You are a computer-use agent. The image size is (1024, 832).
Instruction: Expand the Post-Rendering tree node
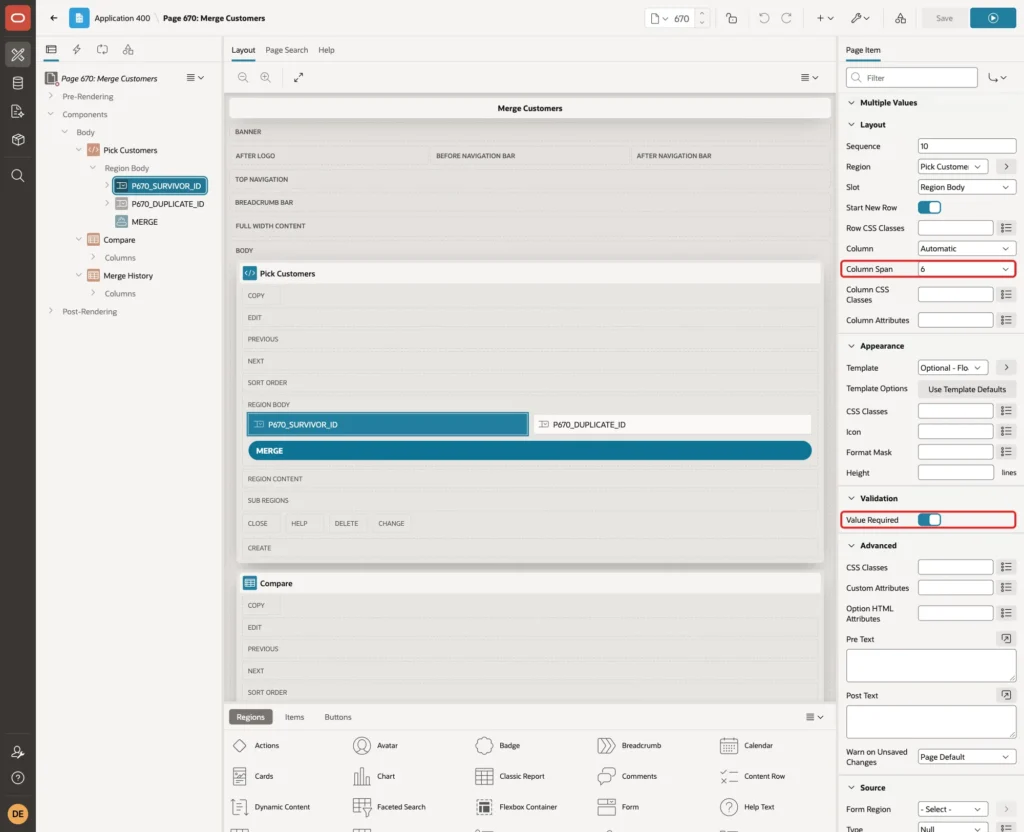[x=51, y=311]
